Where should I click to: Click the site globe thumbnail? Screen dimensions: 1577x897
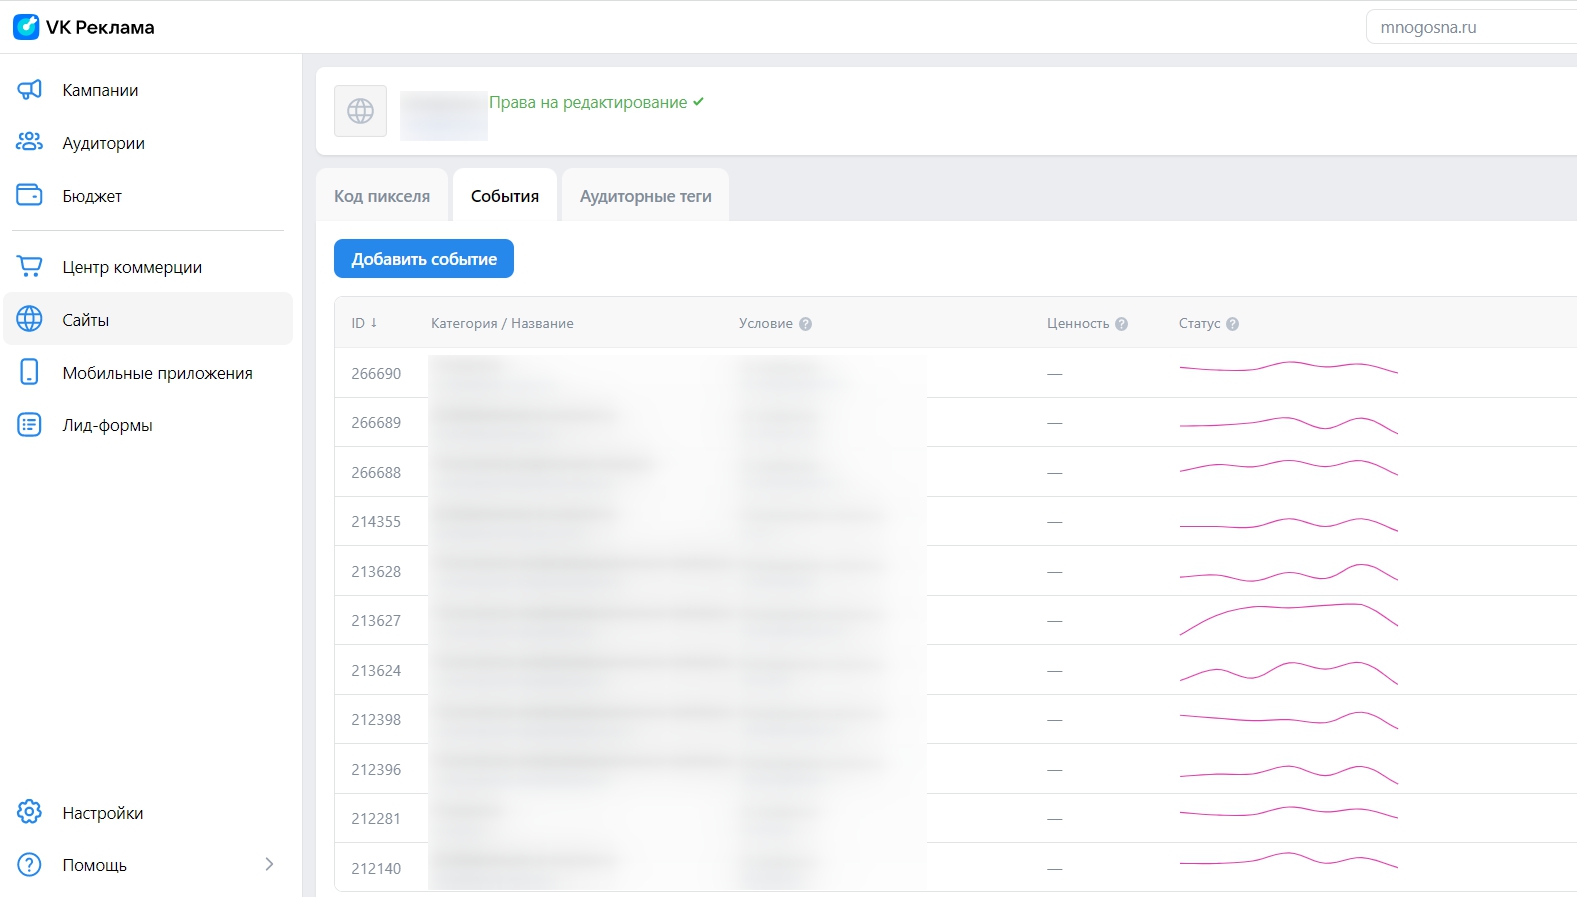(360, 111)
